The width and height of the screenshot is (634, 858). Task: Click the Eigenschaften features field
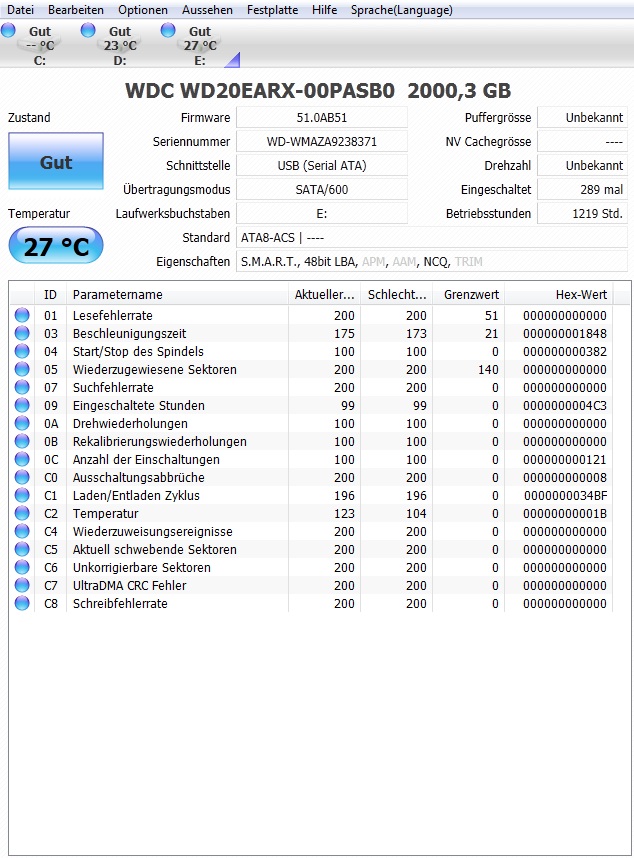tap(432, 262)
